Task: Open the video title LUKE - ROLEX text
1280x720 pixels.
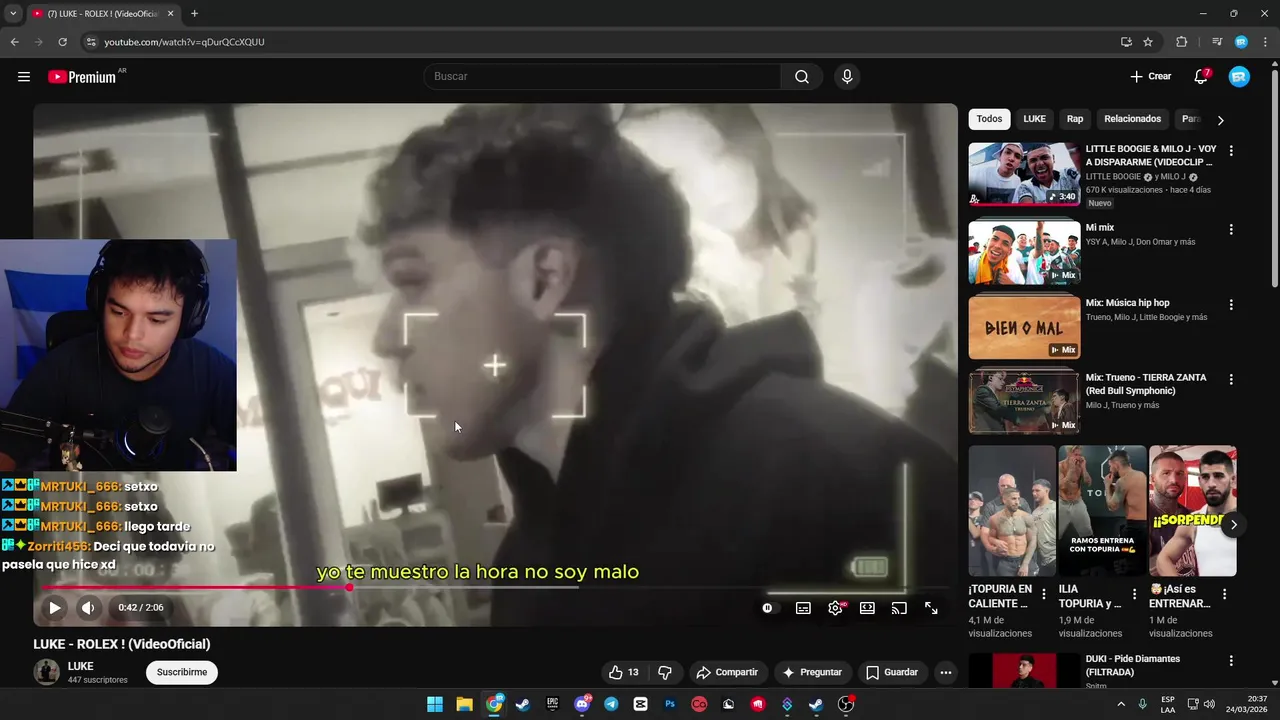Action: click(x=122, y=644)
